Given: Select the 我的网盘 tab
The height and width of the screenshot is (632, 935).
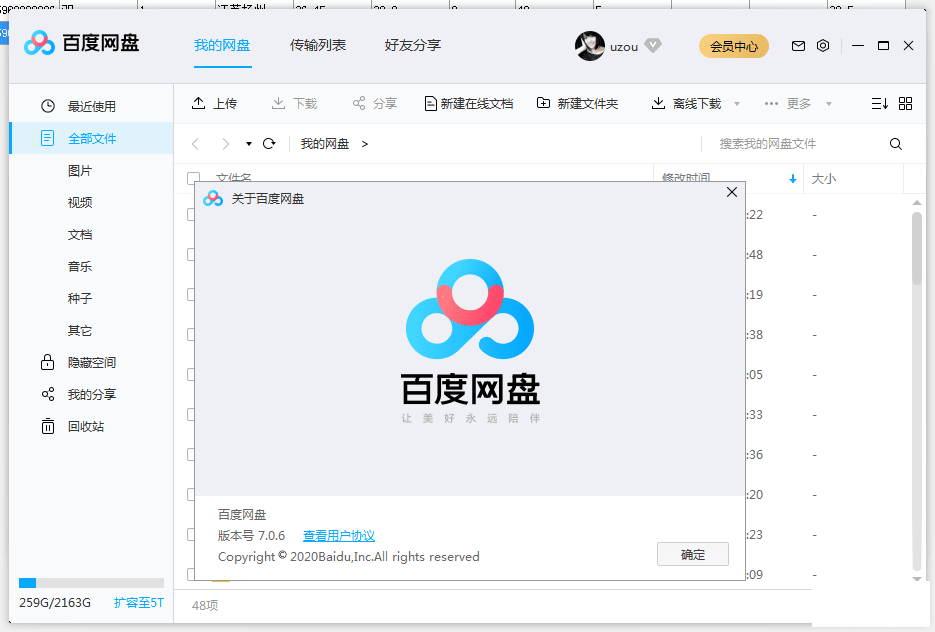Looking at the screenshot, I should point(222,45).
